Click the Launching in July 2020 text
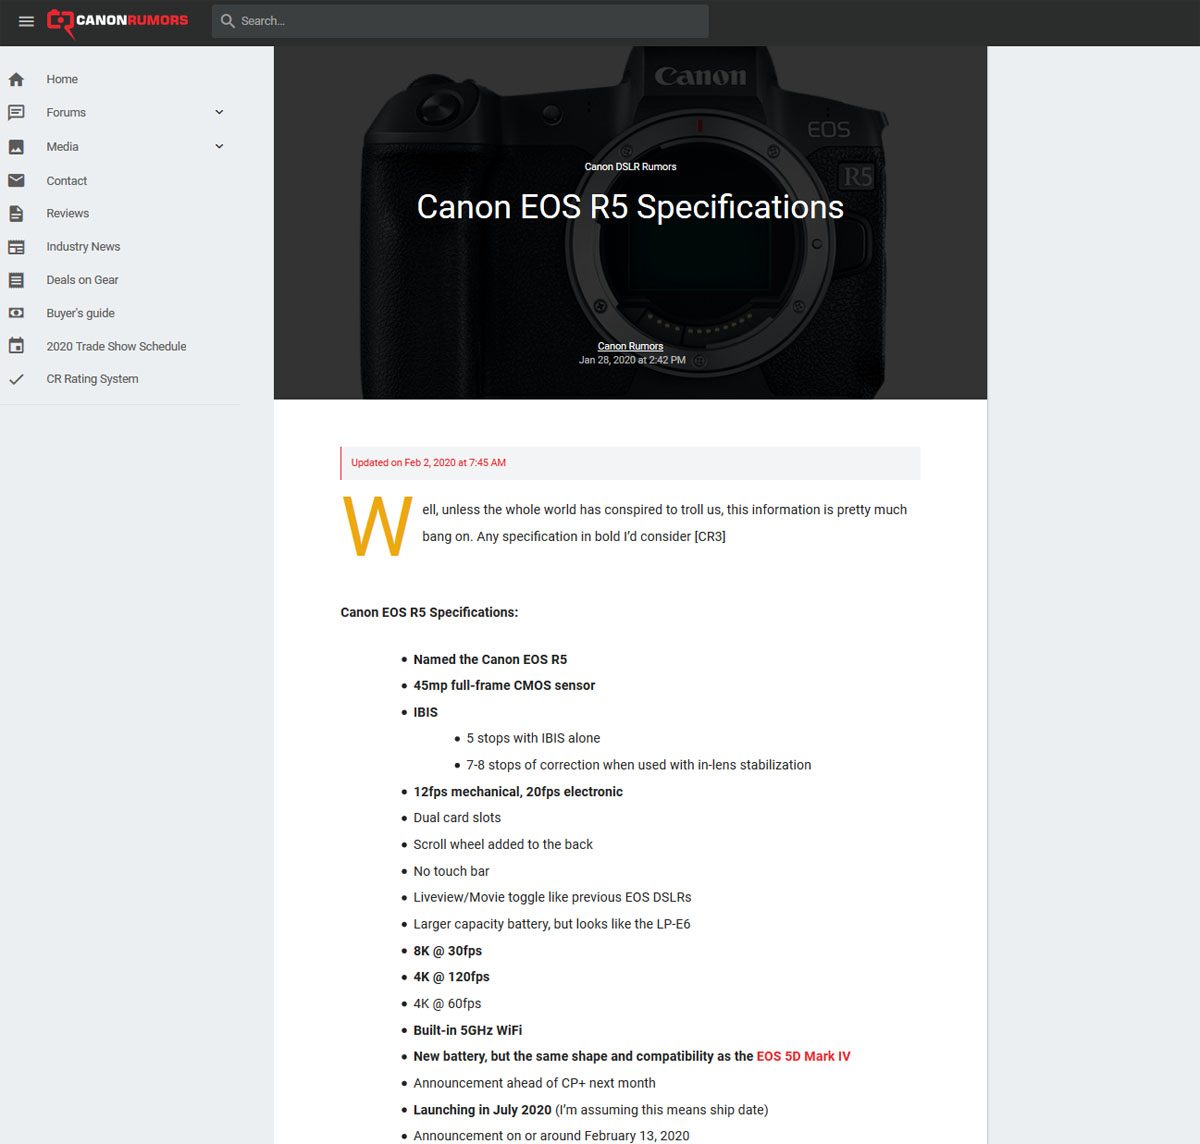Viewport: 1200px width, 1144px height. pyautogui.click(x=482, y=1110)
